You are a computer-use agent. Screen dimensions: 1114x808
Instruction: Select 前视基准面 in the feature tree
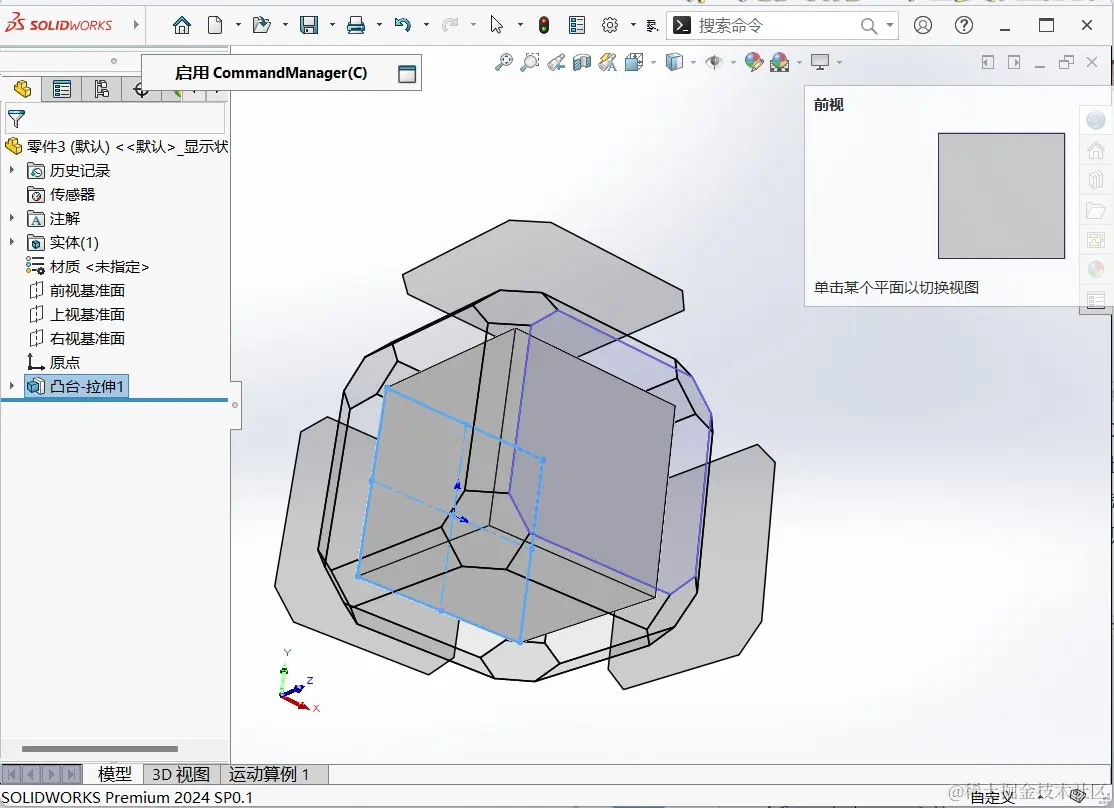77,290
